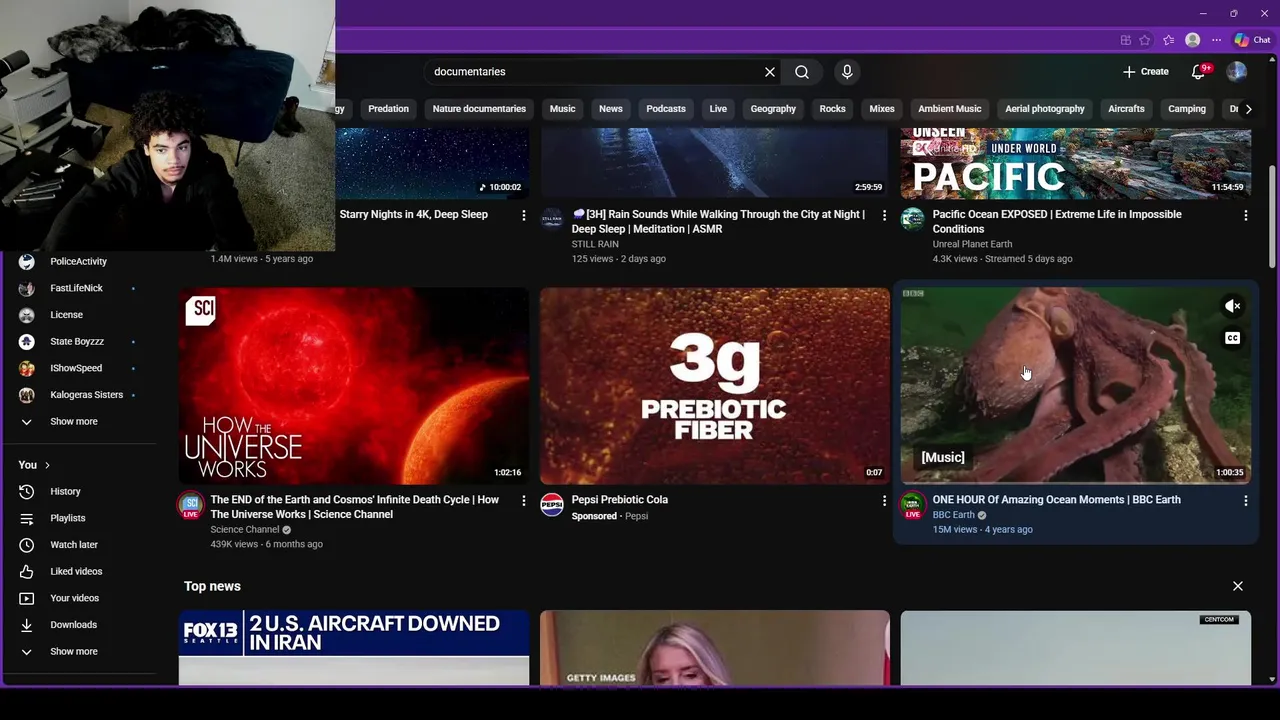Select the Podcasts filter chip
The height and width of the screenshot is (720, 1280).
pyautogui.click(x=666, y=109)
